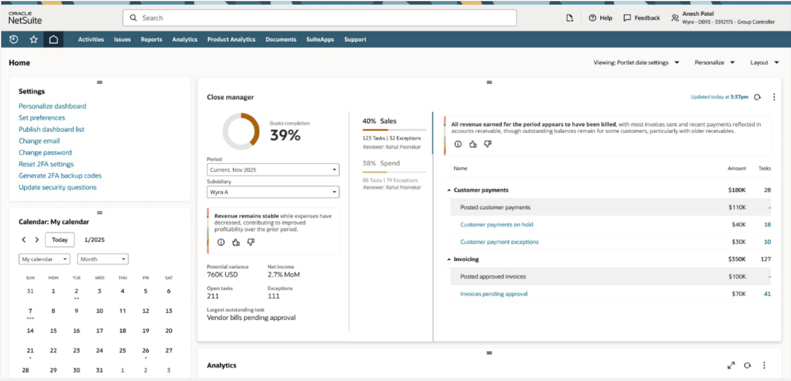Viewport: 791px width, 381px height.
Task: Collapse the Invoicing group
Action: click(449, 259)
